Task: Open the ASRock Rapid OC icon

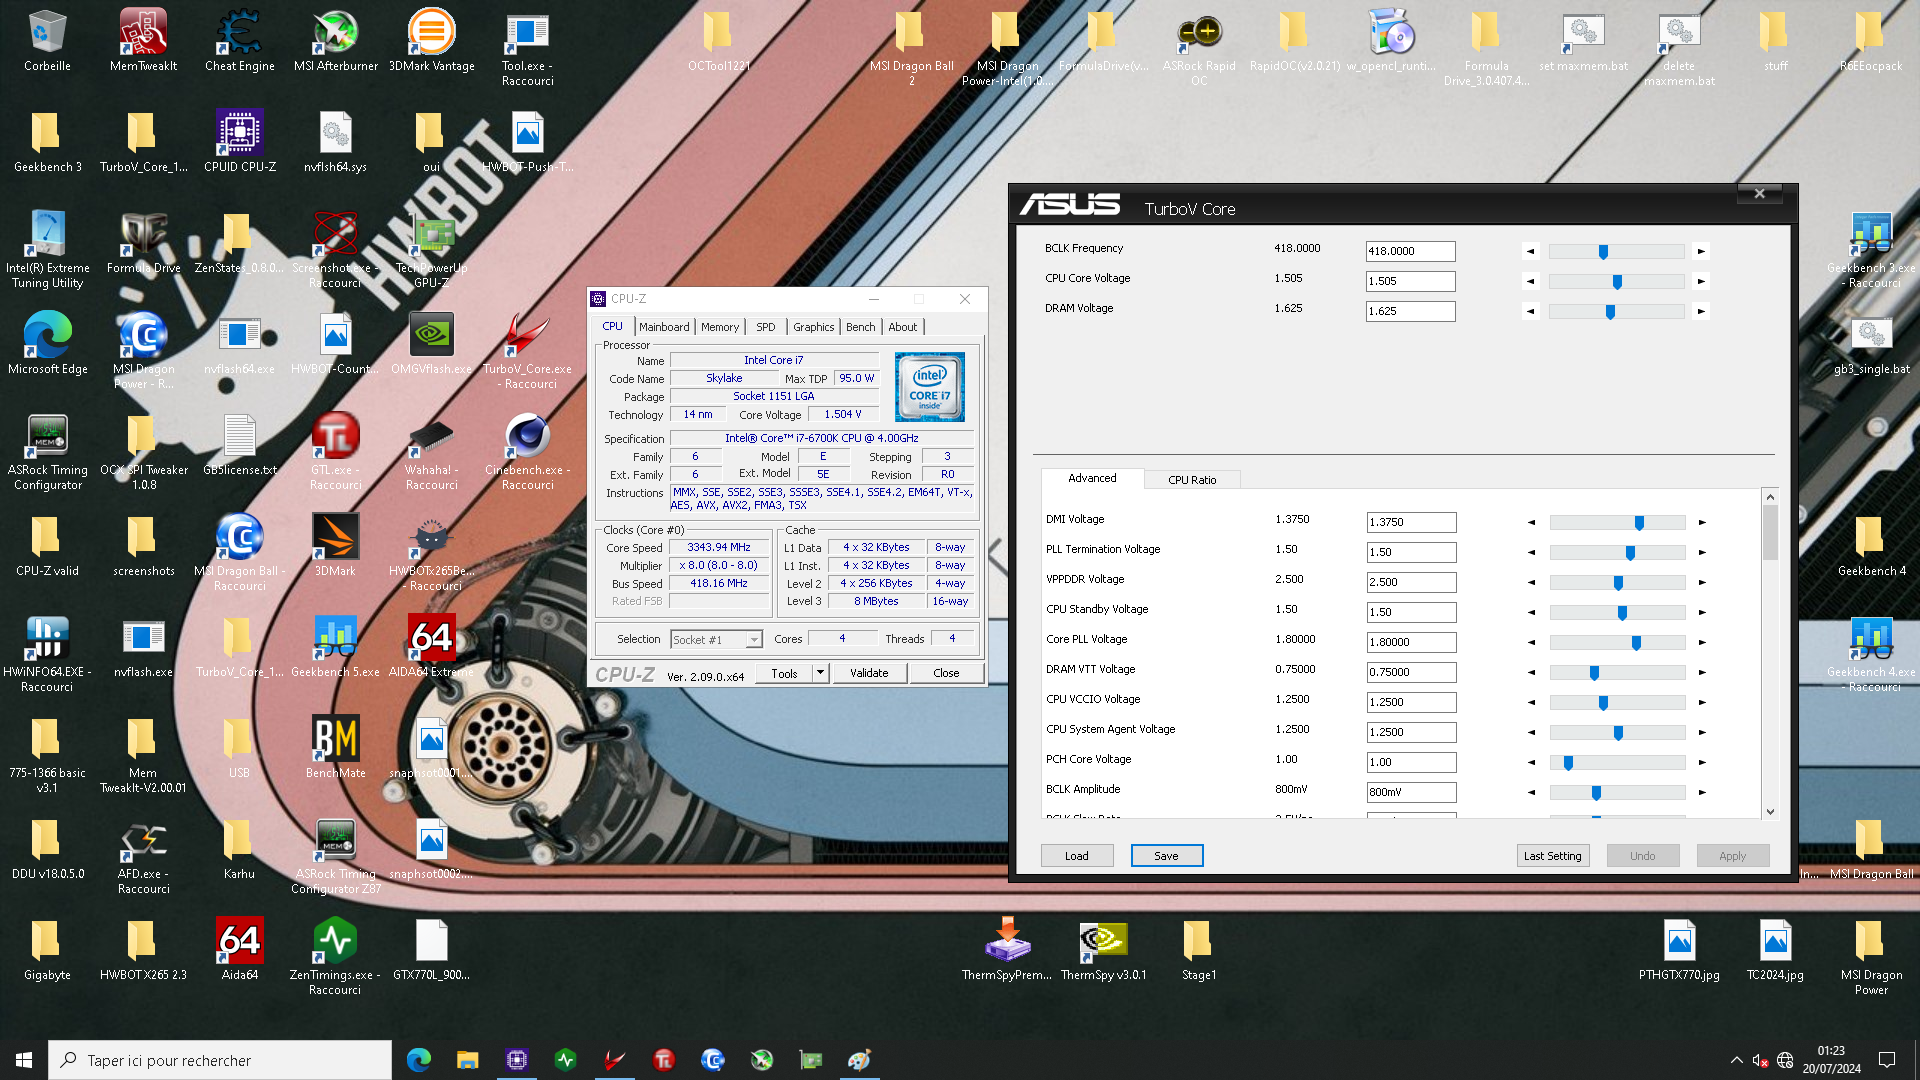Action: [1199, 48]
